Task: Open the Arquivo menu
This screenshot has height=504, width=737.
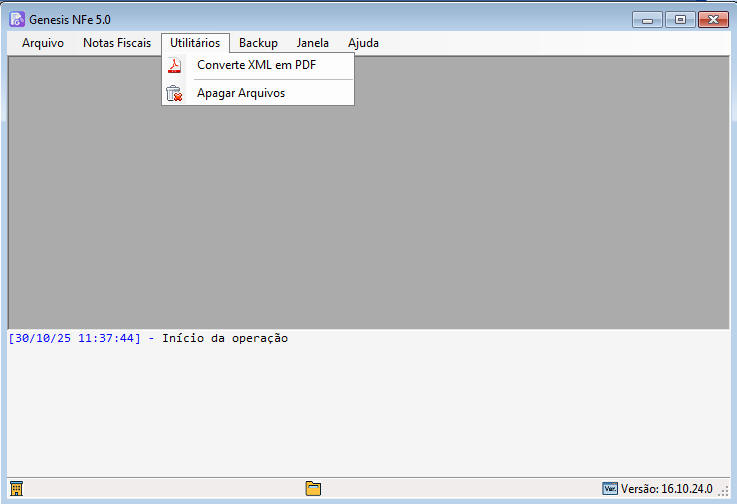Action: coord(43,43)
